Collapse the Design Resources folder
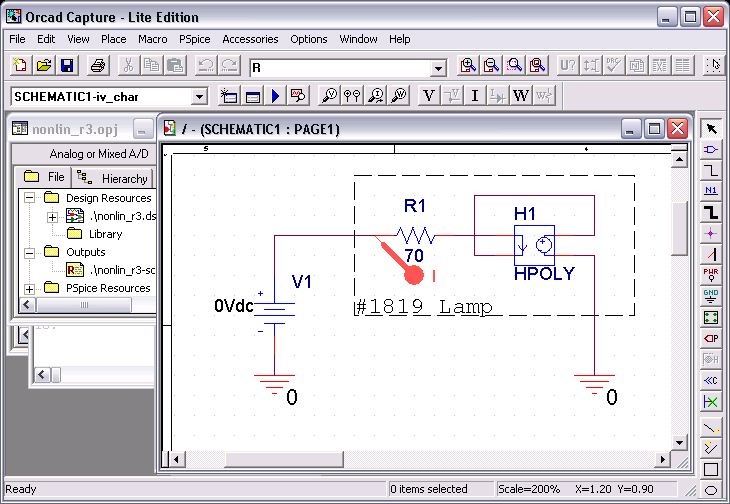This screenshot has width=730, height=504. [29, 198]
